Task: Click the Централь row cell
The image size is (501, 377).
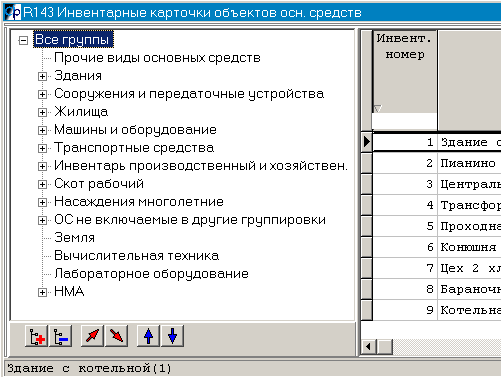Action: point(470,184)
